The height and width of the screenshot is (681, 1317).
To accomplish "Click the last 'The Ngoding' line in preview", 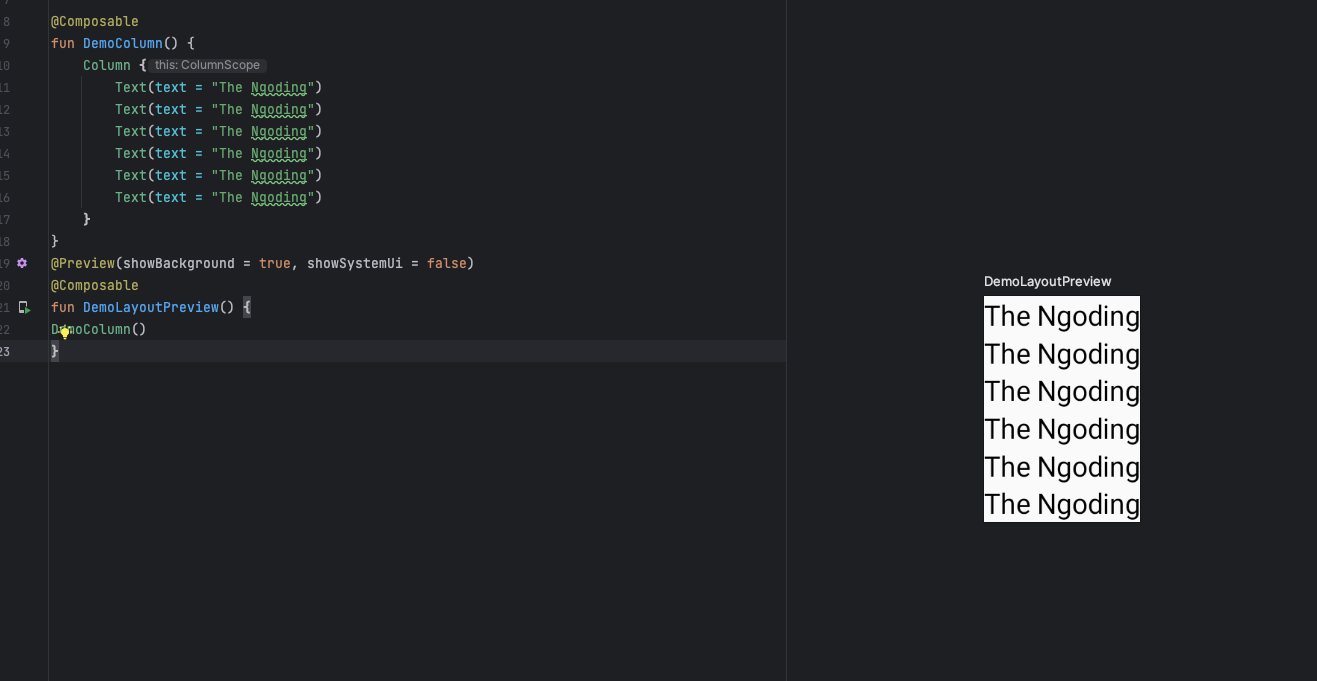I will pyautogui.click(x=1061, y=504).
